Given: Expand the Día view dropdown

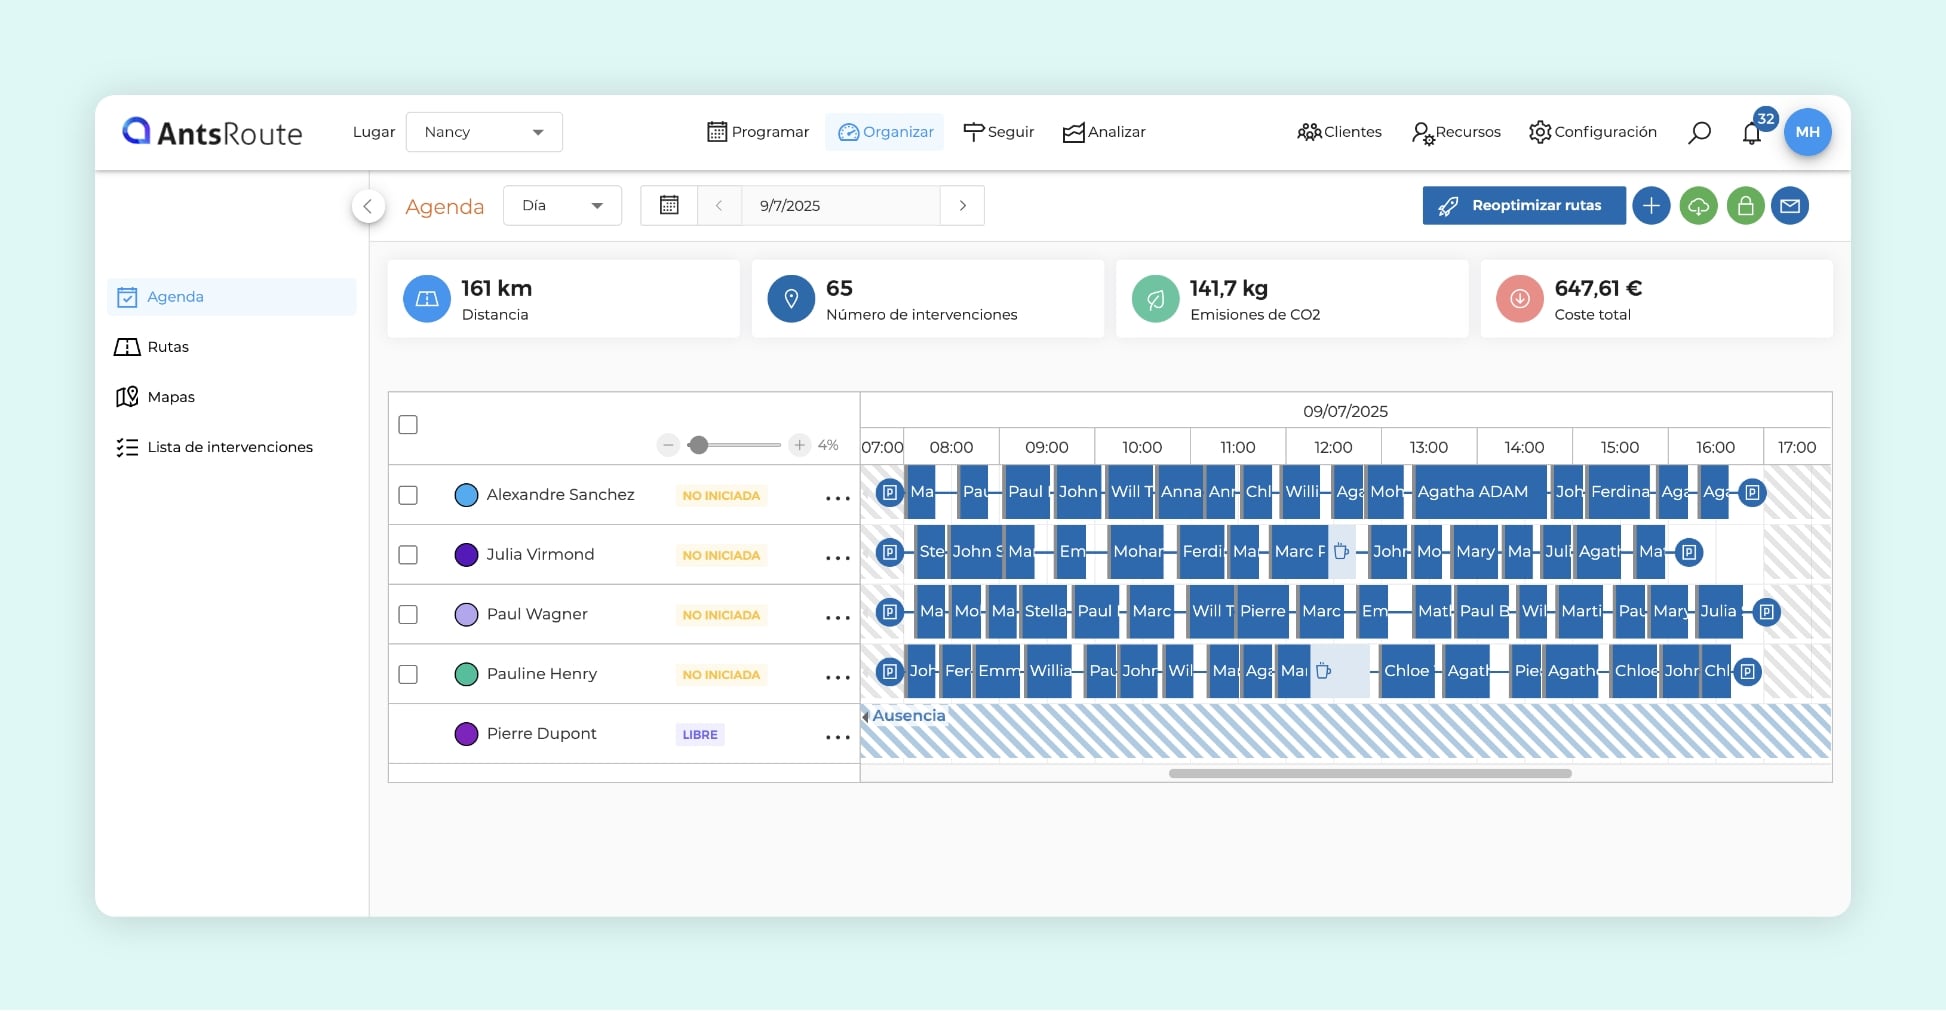Looking at the screenshot, I should pyautogui.click(x=562, y=206).
